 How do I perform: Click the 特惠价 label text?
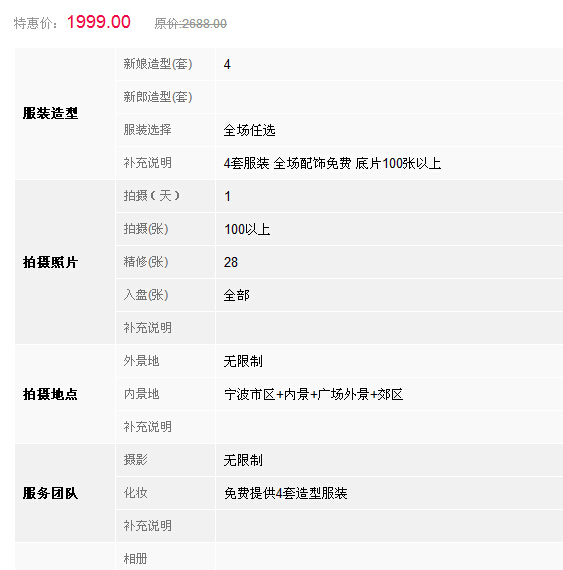coord(35,24)
